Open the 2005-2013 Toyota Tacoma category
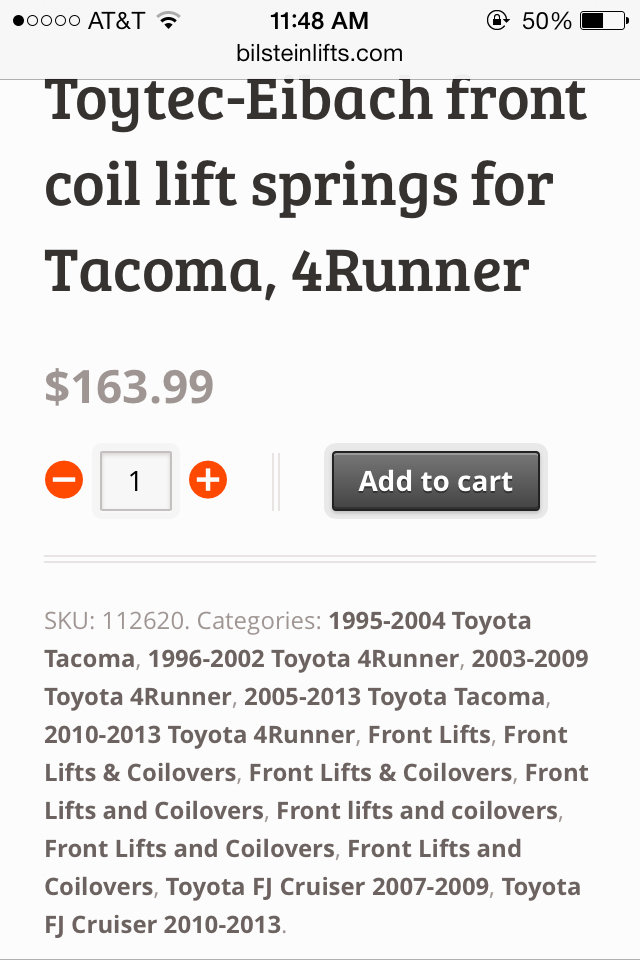Screen dimensions: 640x960 tap(394, 697)
